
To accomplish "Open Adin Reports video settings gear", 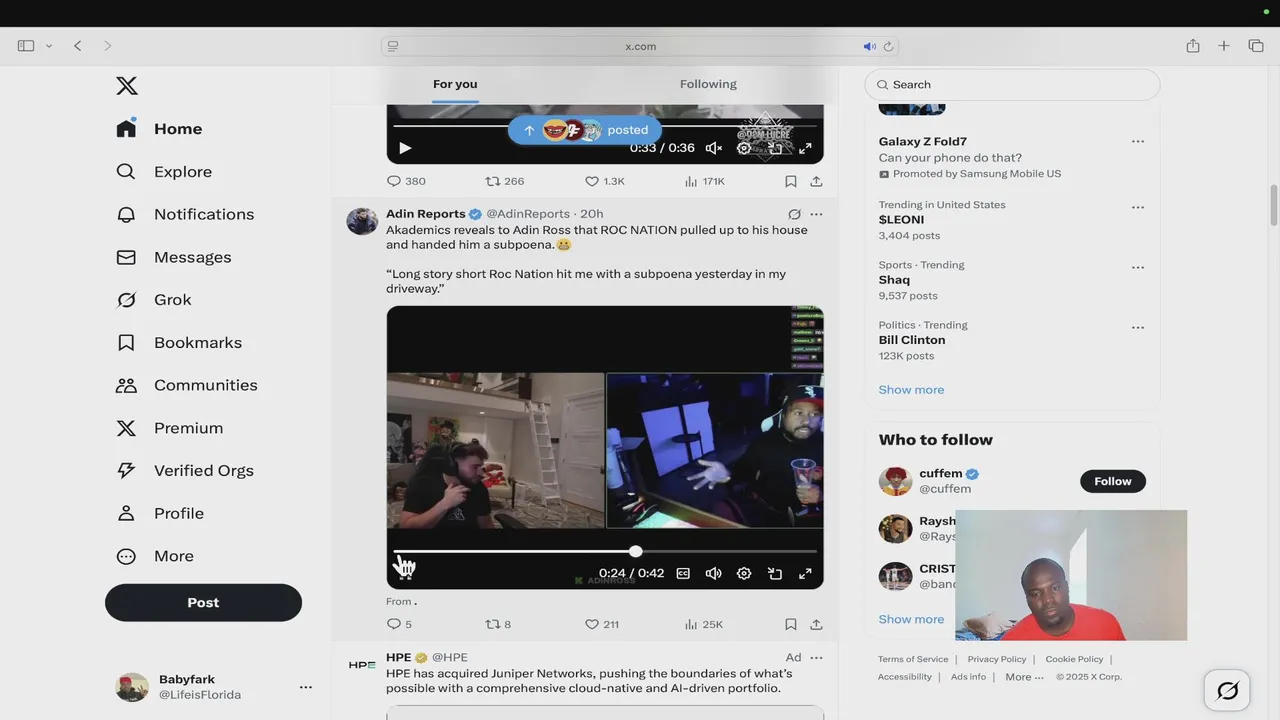I will tap(744, 573).
